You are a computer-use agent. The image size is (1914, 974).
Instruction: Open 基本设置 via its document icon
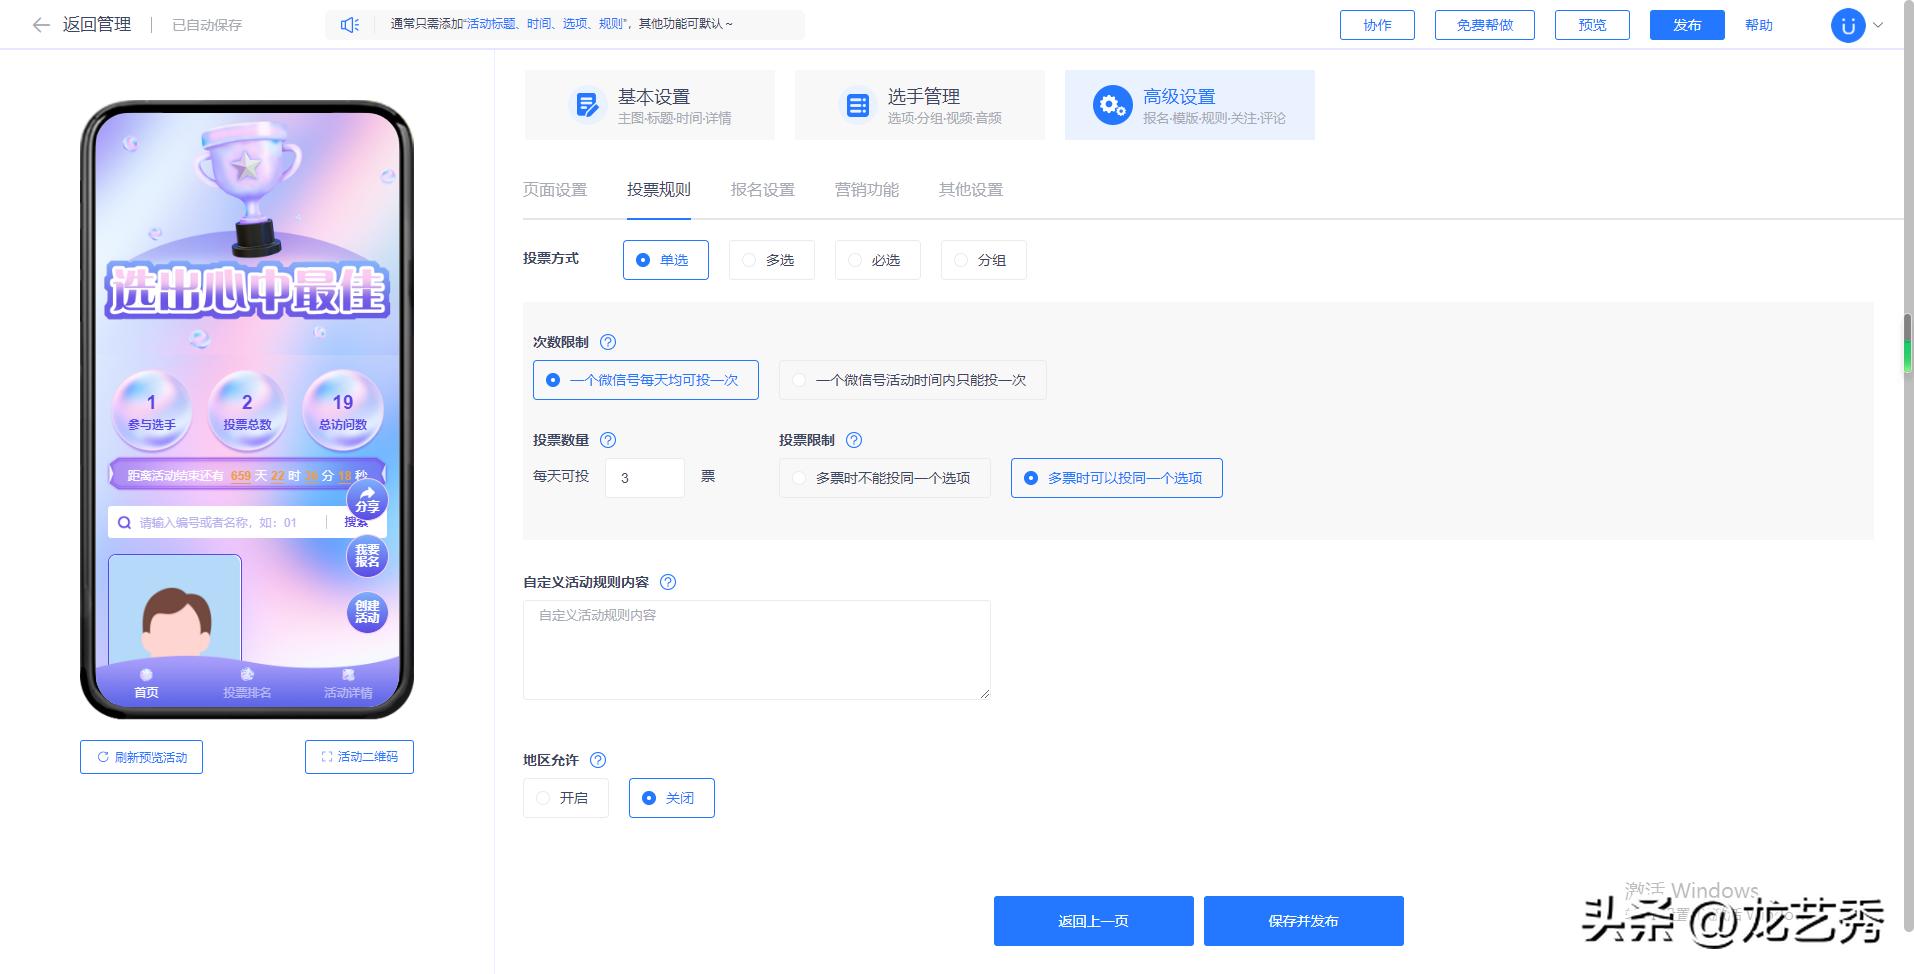pyautogui.click(x=587, y=104)
